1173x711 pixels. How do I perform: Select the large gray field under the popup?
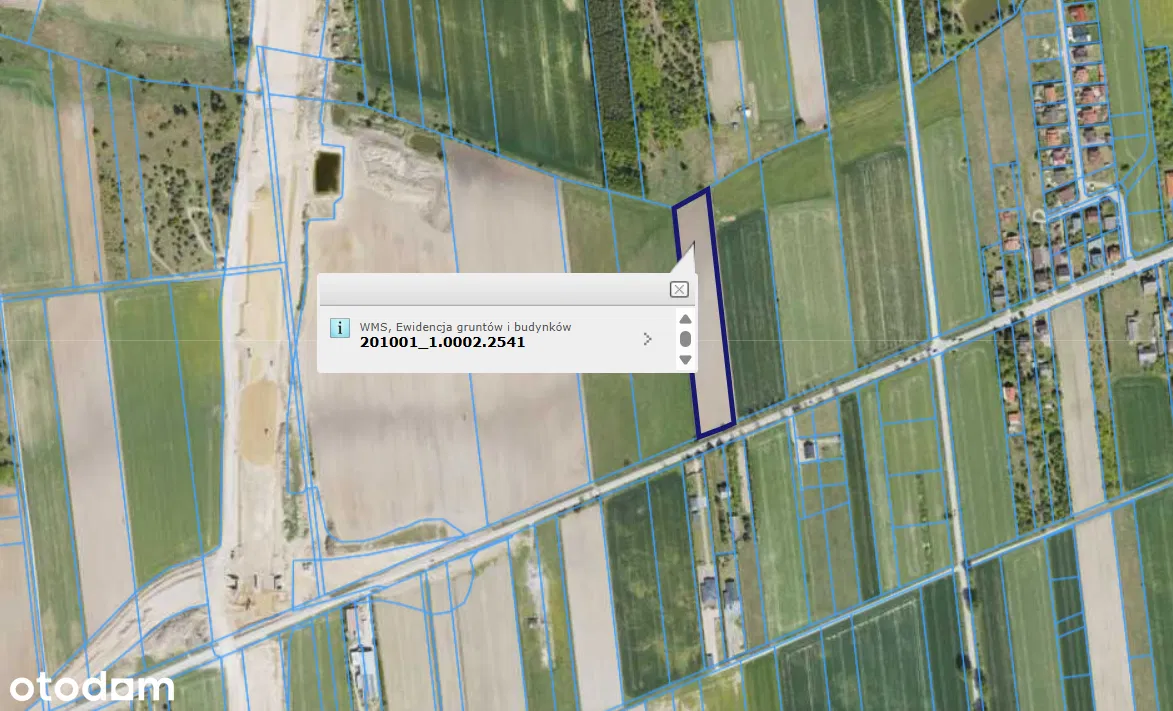450,440
